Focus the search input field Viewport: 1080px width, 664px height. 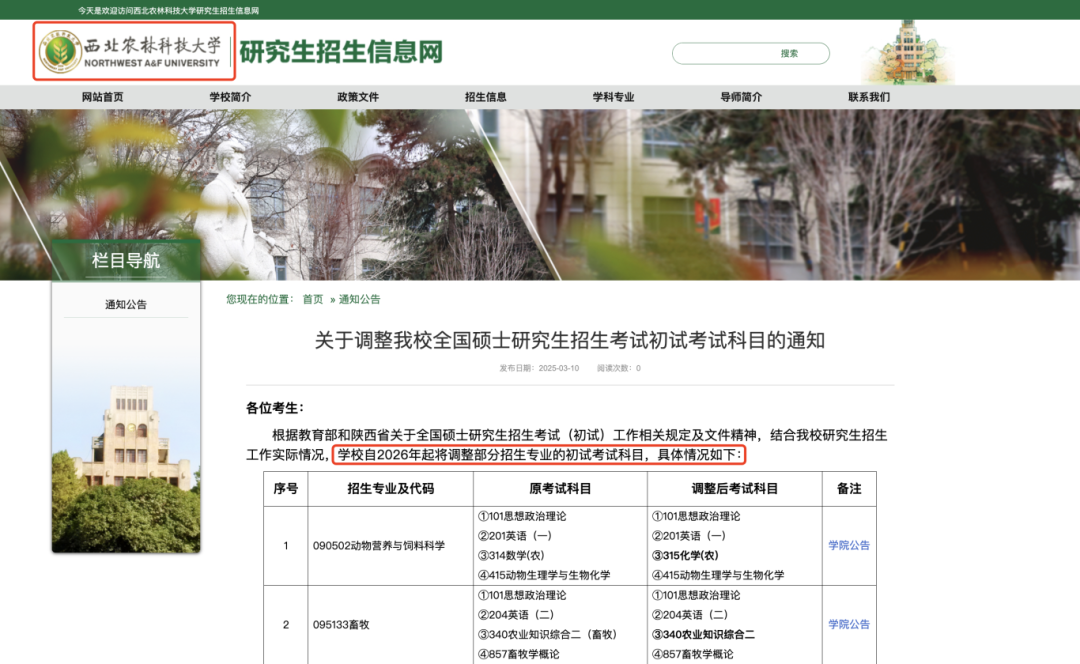point(720,54)
